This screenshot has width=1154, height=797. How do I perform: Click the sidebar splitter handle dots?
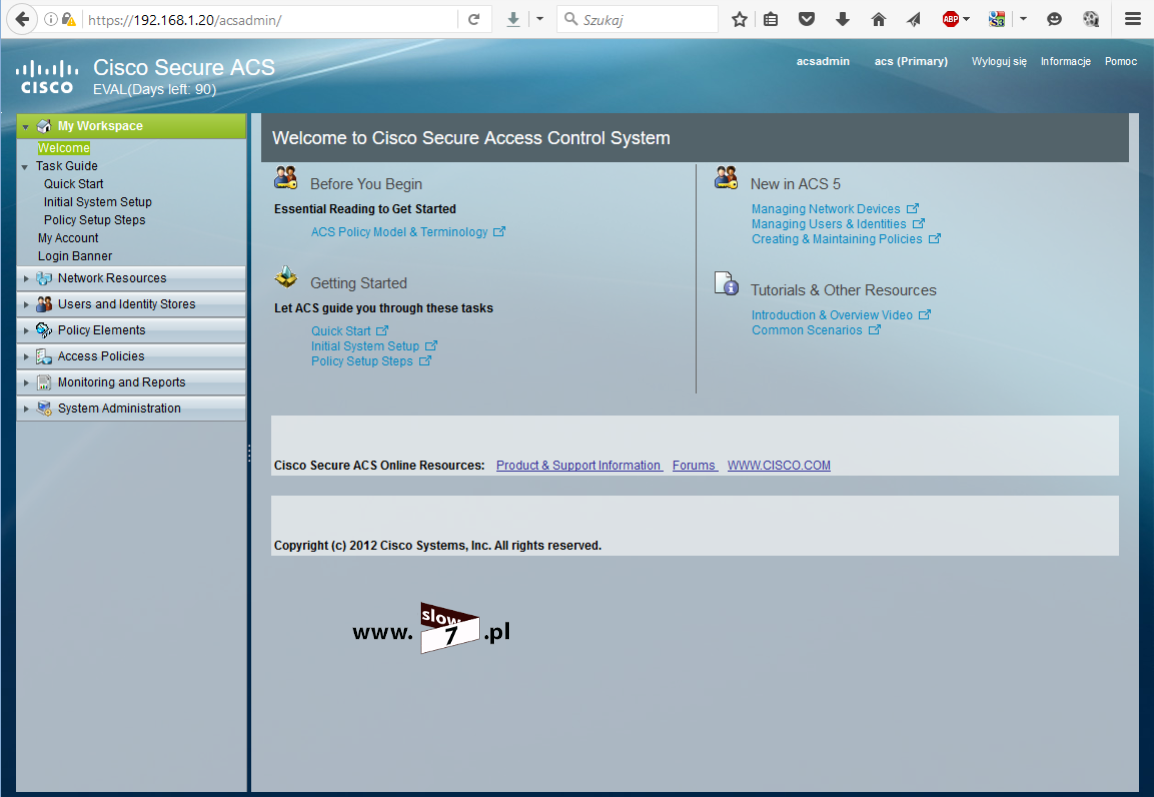tap(249, 453)
